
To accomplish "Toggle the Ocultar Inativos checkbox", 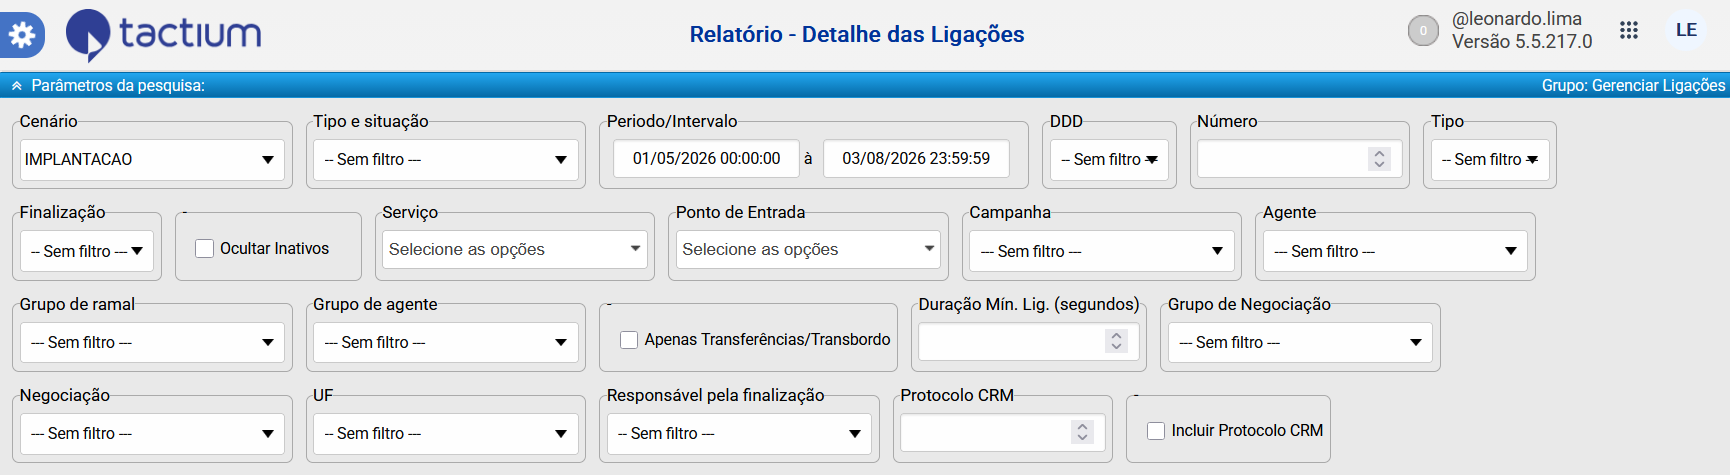I will coord(205,248).
